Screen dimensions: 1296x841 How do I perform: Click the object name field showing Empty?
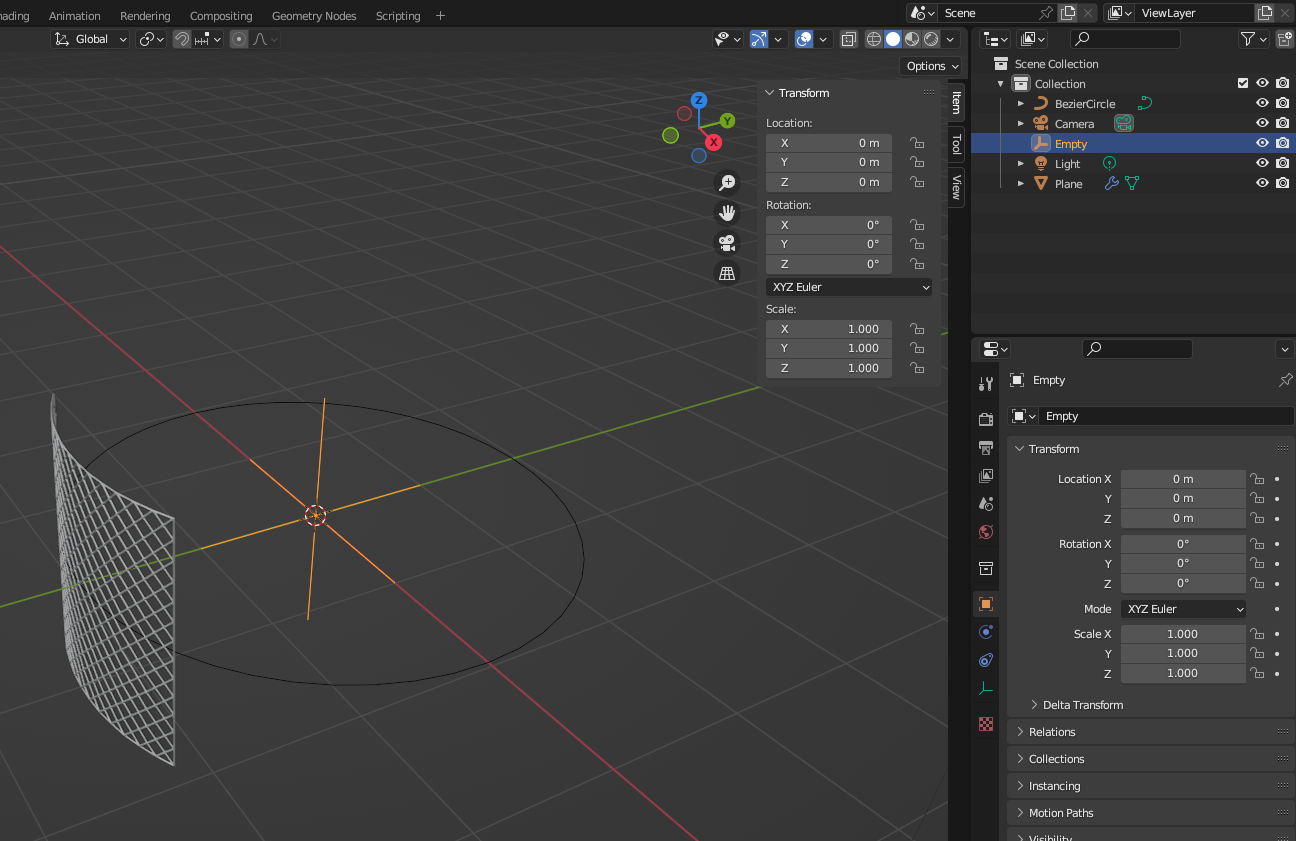click(1166, 416)
